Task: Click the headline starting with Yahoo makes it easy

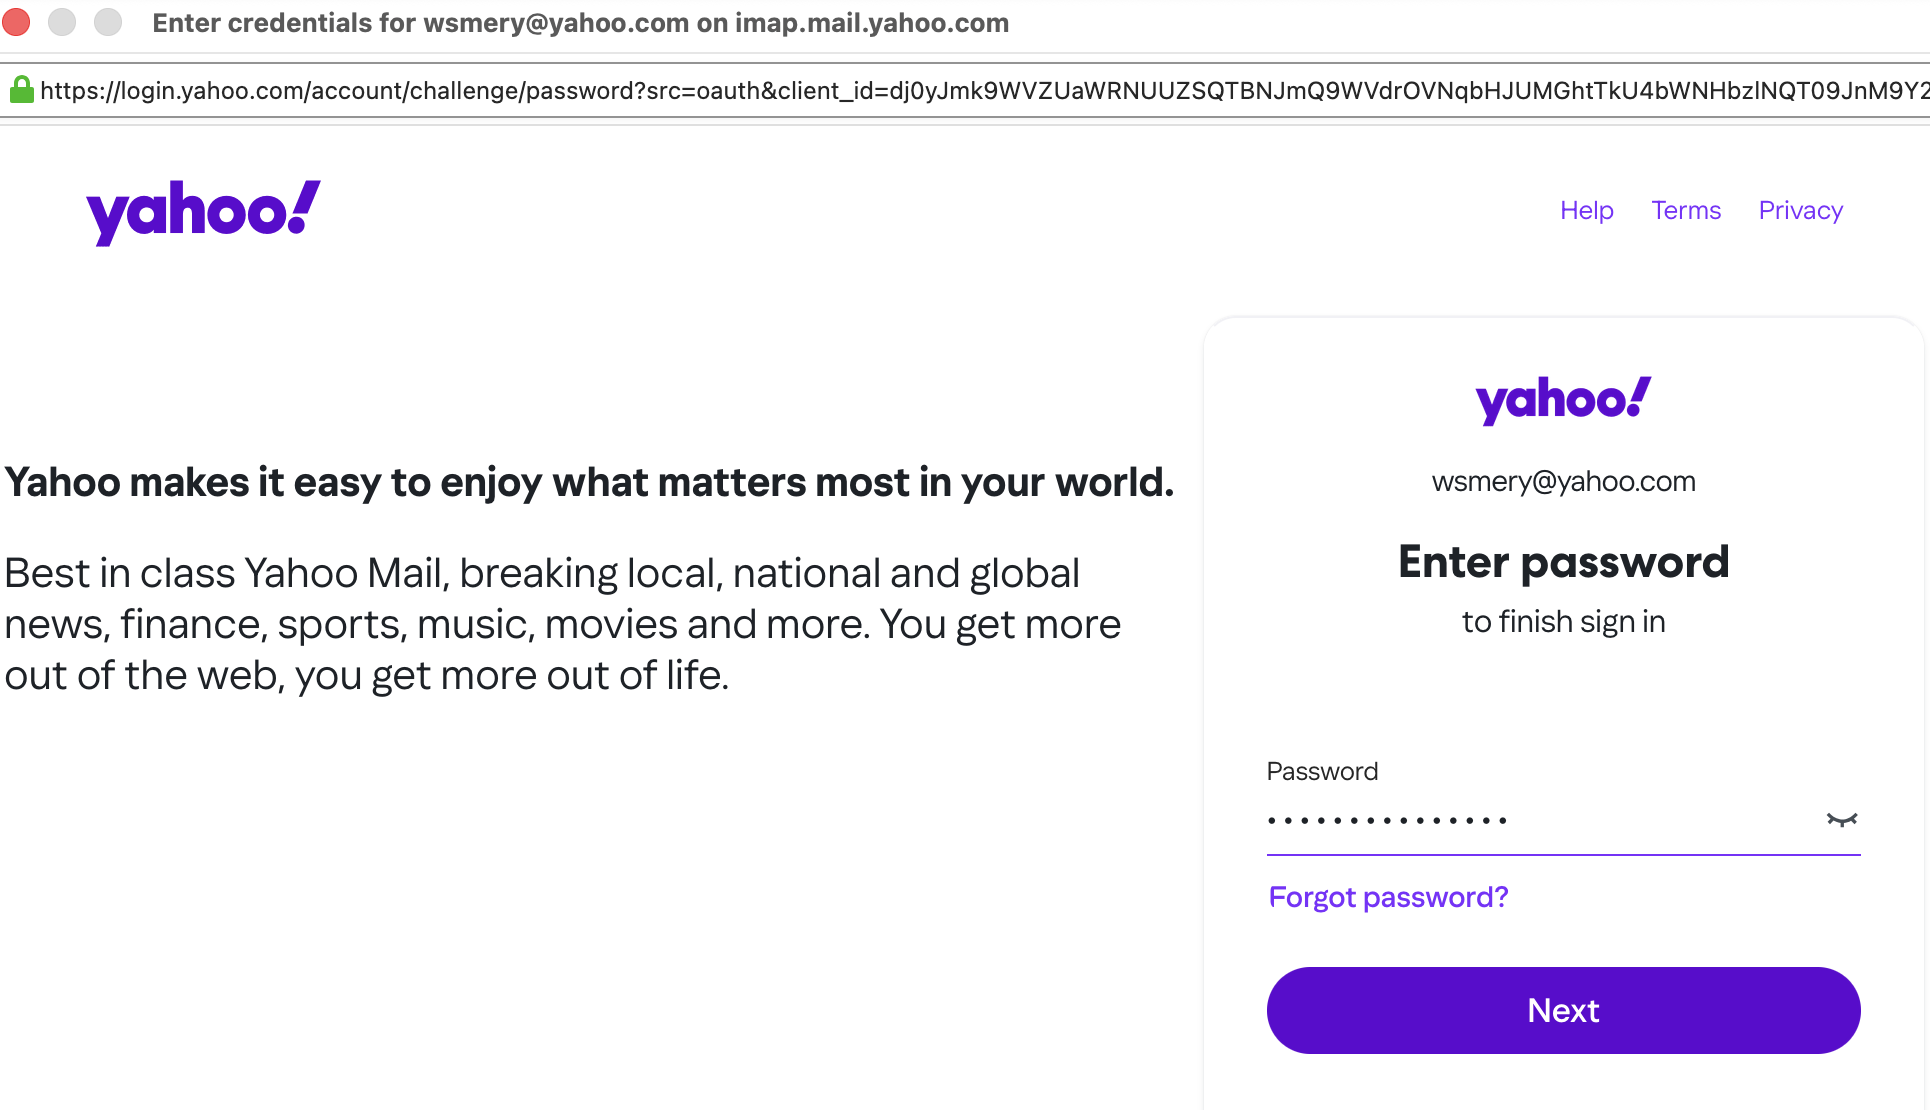Action: tap(589, 483)
